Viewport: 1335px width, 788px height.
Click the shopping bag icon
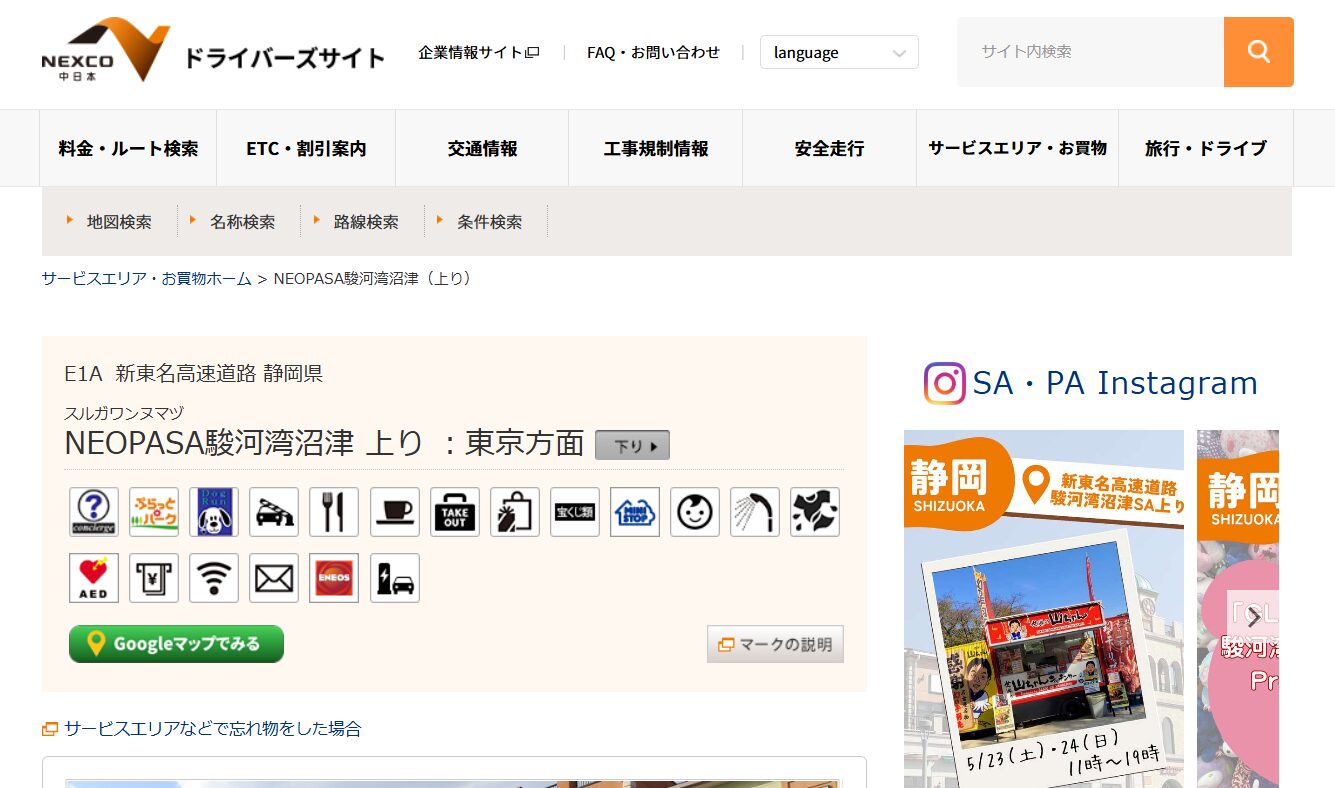click(515, 512)
